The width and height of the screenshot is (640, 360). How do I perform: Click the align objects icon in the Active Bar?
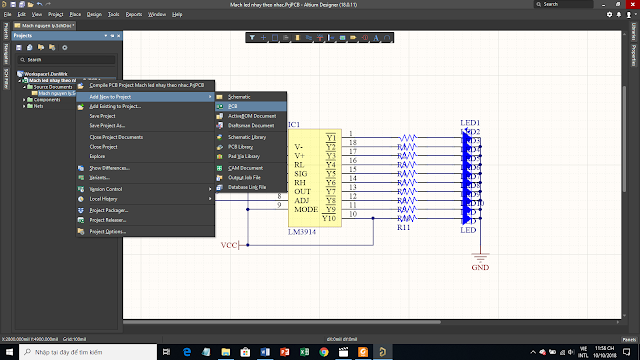coord(286,38)
